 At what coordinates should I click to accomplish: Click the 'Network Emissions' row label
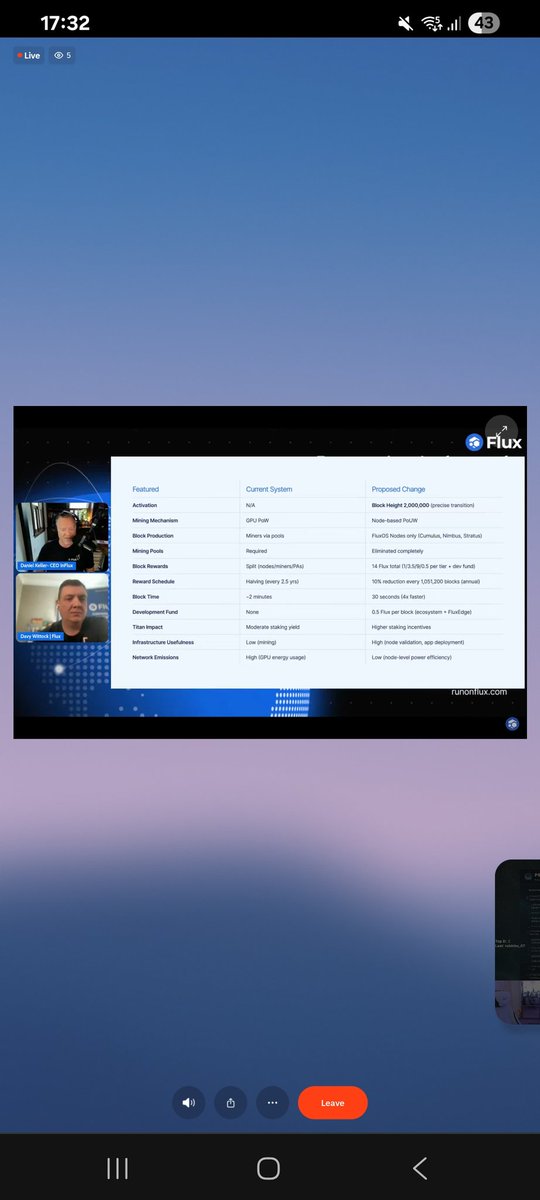(155, 657)
